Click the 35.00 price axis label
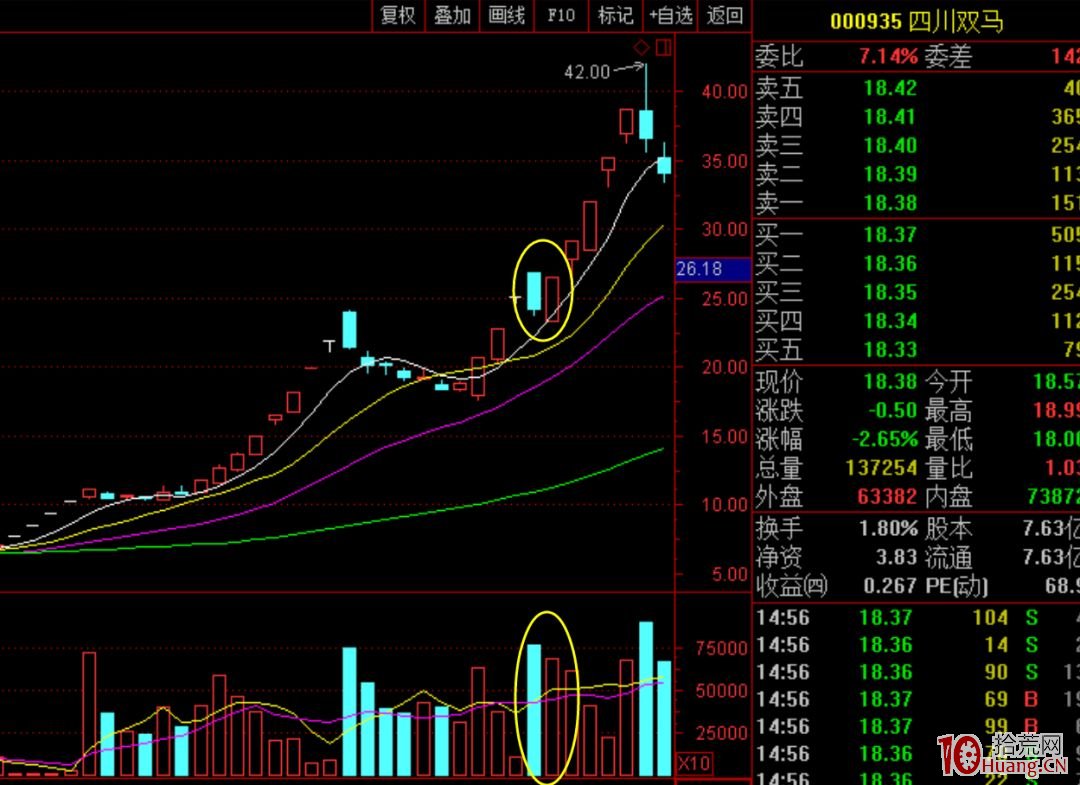The width and height of the screenshot is (1080, 785). 725,161
